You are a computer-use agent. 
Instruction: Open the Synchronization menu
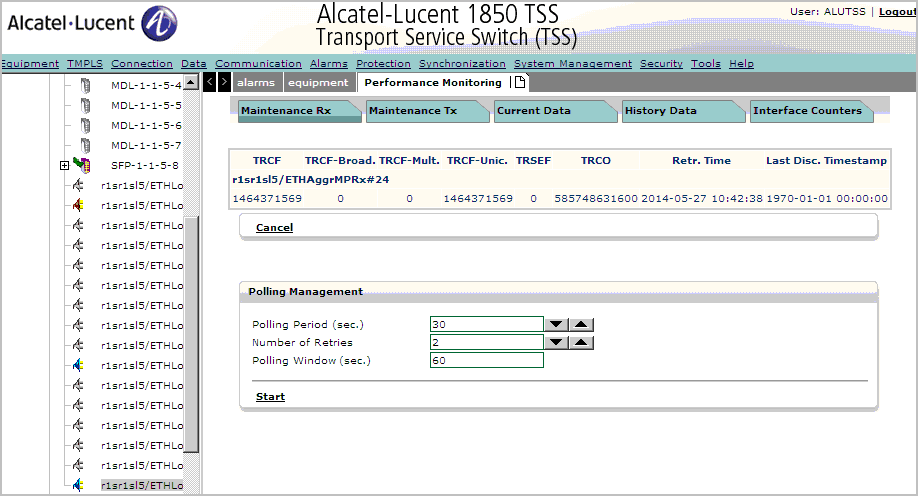tap(462, 63)
